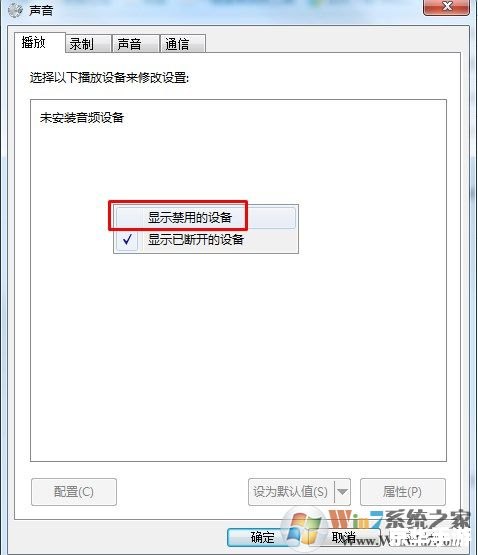Viewport: 478px width, 555px height.
Task: Open device 属性(P) button
Action: pyautogui.click(x=403, y=492)
